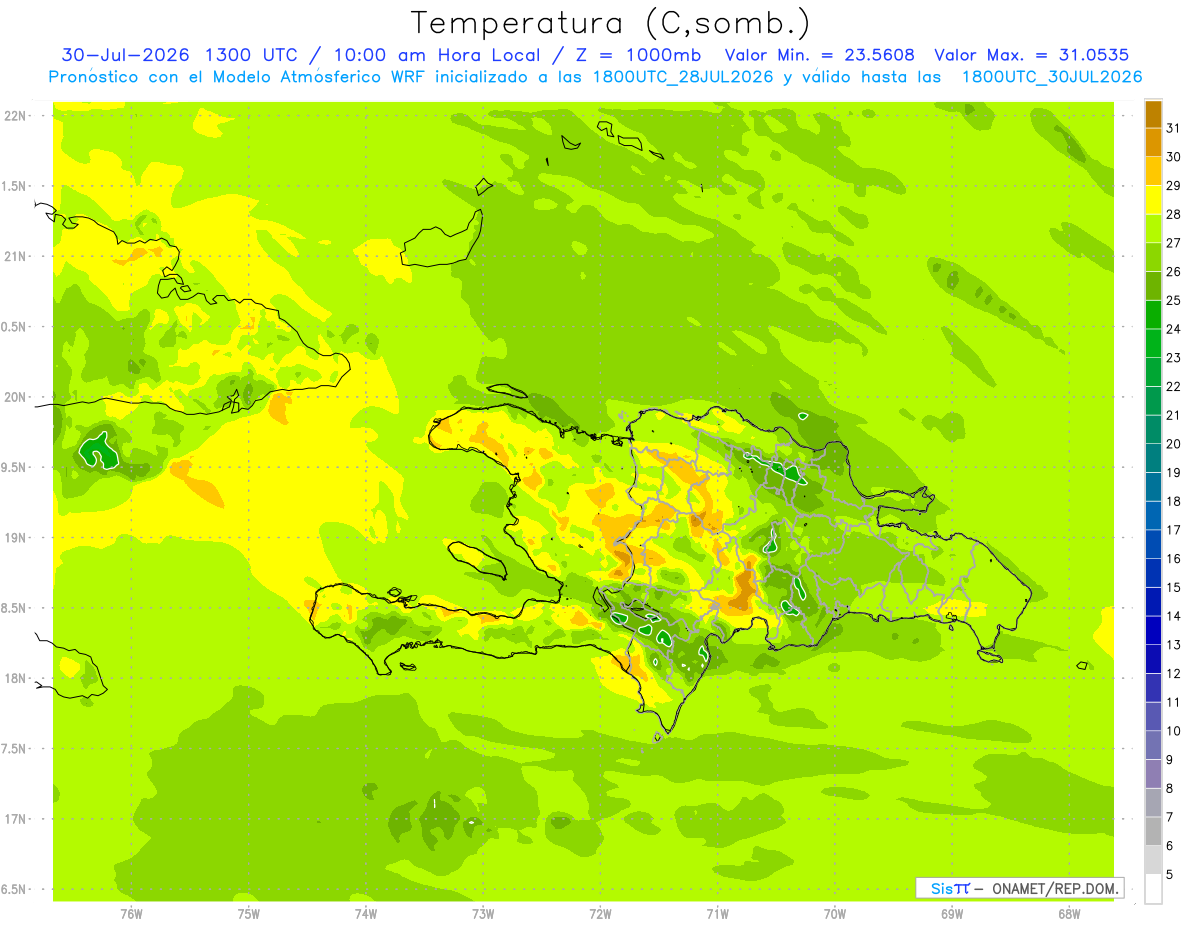Click the orange legend band between 30 and 31
1200x927 pixels.
1153,142
